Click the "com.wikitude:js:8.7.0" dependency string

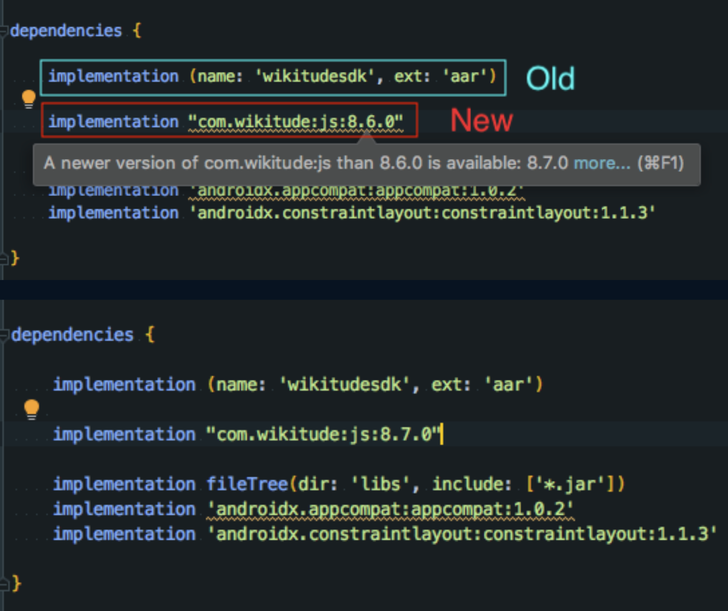pos(323,435)
